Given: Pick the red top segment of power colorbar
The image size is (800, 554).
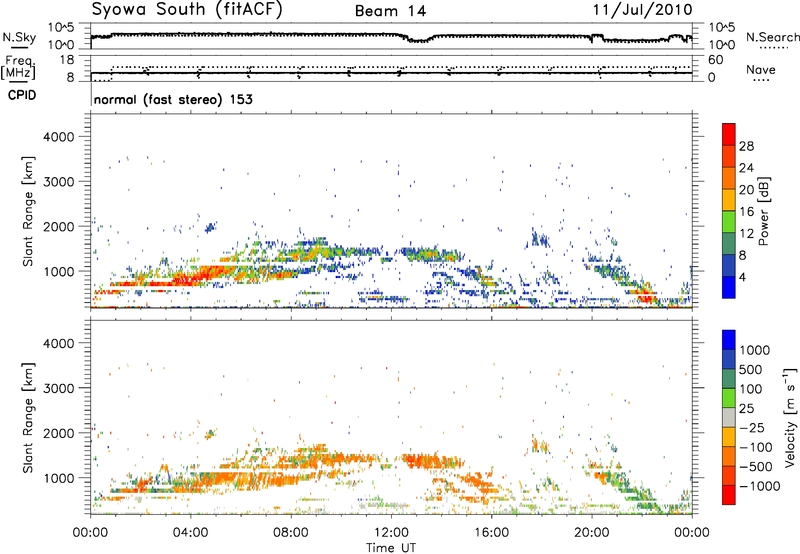Looking at the screenshot, I should coord(729,134).
